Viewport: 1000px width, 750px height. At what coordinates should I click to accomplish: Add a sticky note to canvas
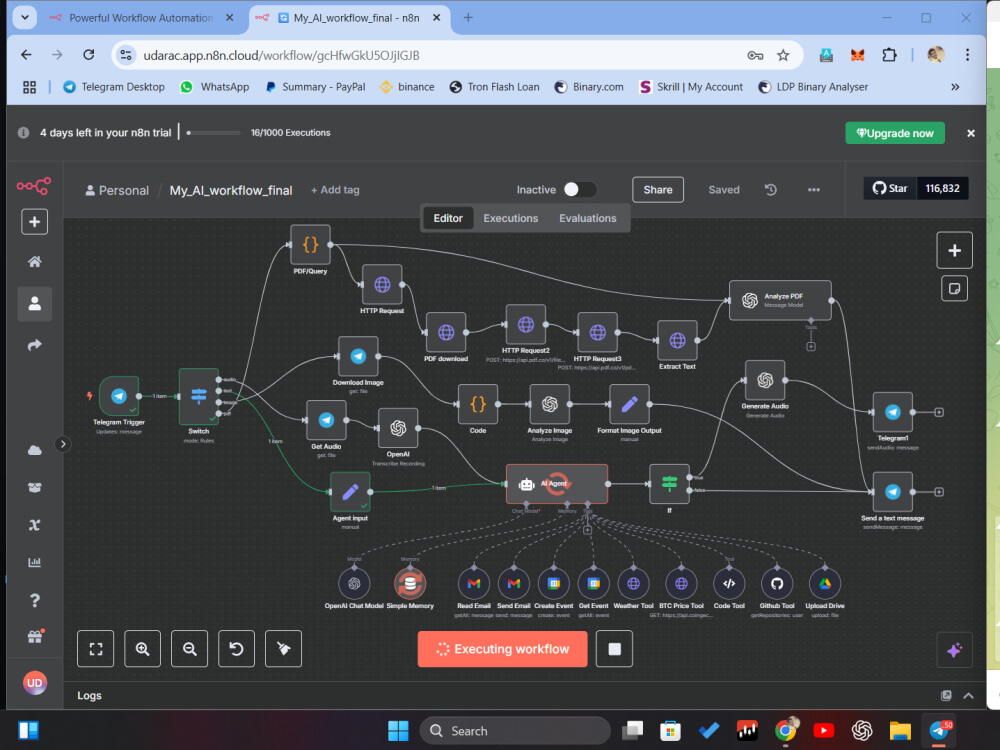(x=954, y=289)
